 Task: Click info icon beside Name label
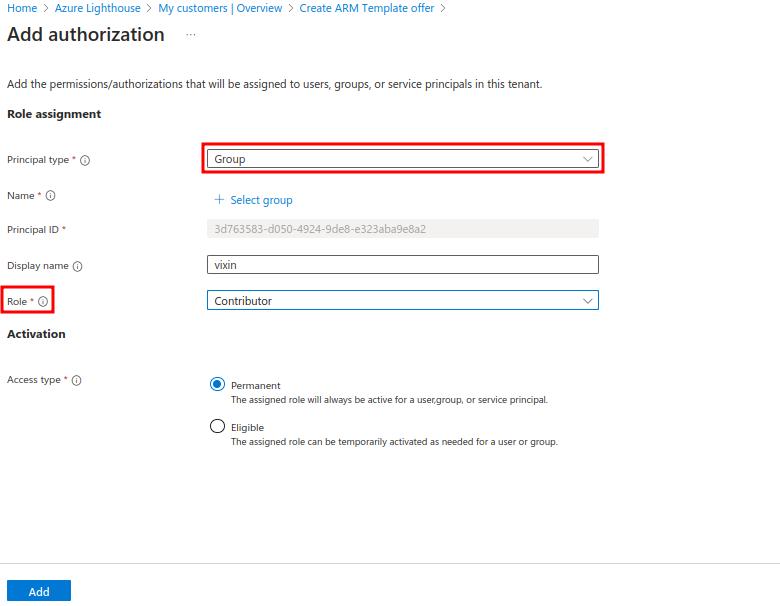coord(50,196)
